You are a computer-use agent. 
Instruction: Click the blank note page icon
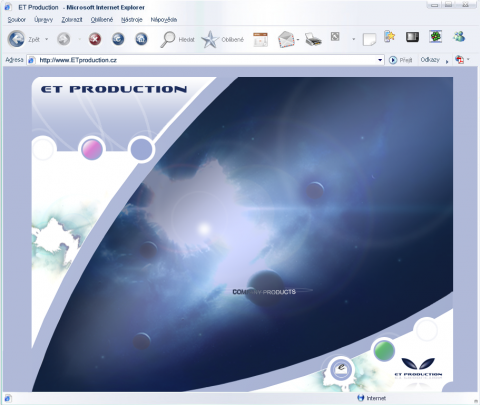pos(369,39)
